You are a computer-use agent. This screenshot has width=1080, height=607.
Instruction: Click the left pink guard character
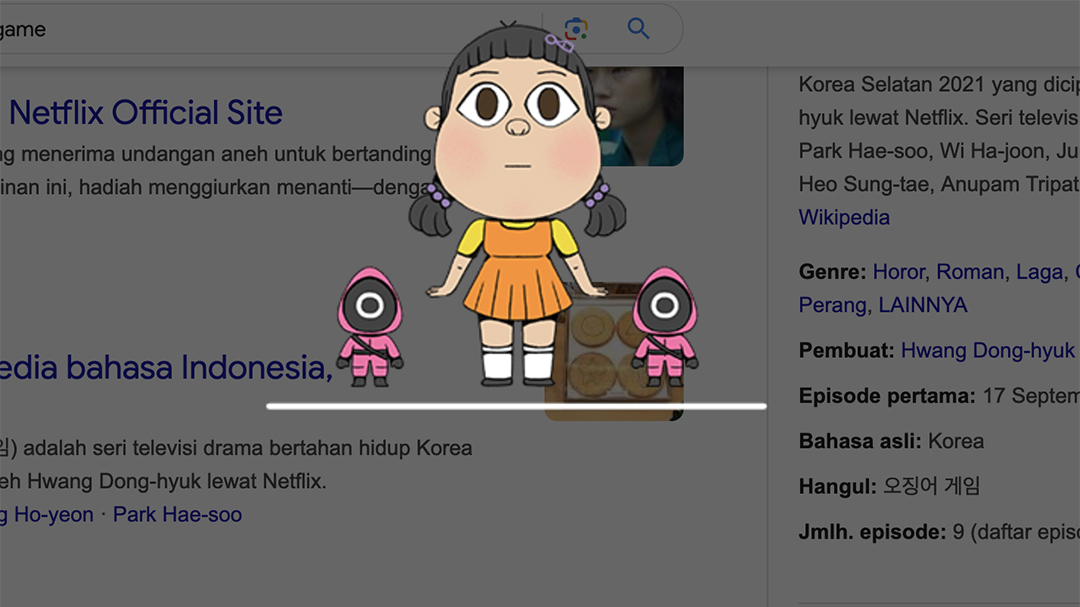(x=370, y=327)
